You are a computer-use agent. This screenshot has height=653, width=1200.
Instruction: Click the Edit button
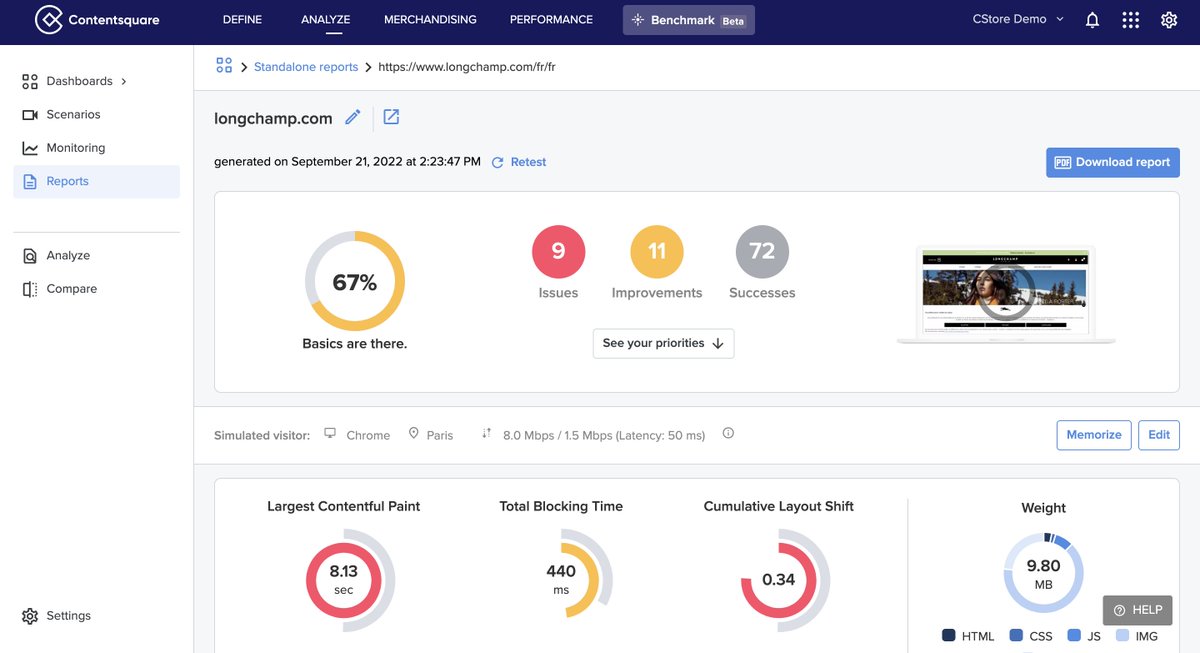point(1159,435)
